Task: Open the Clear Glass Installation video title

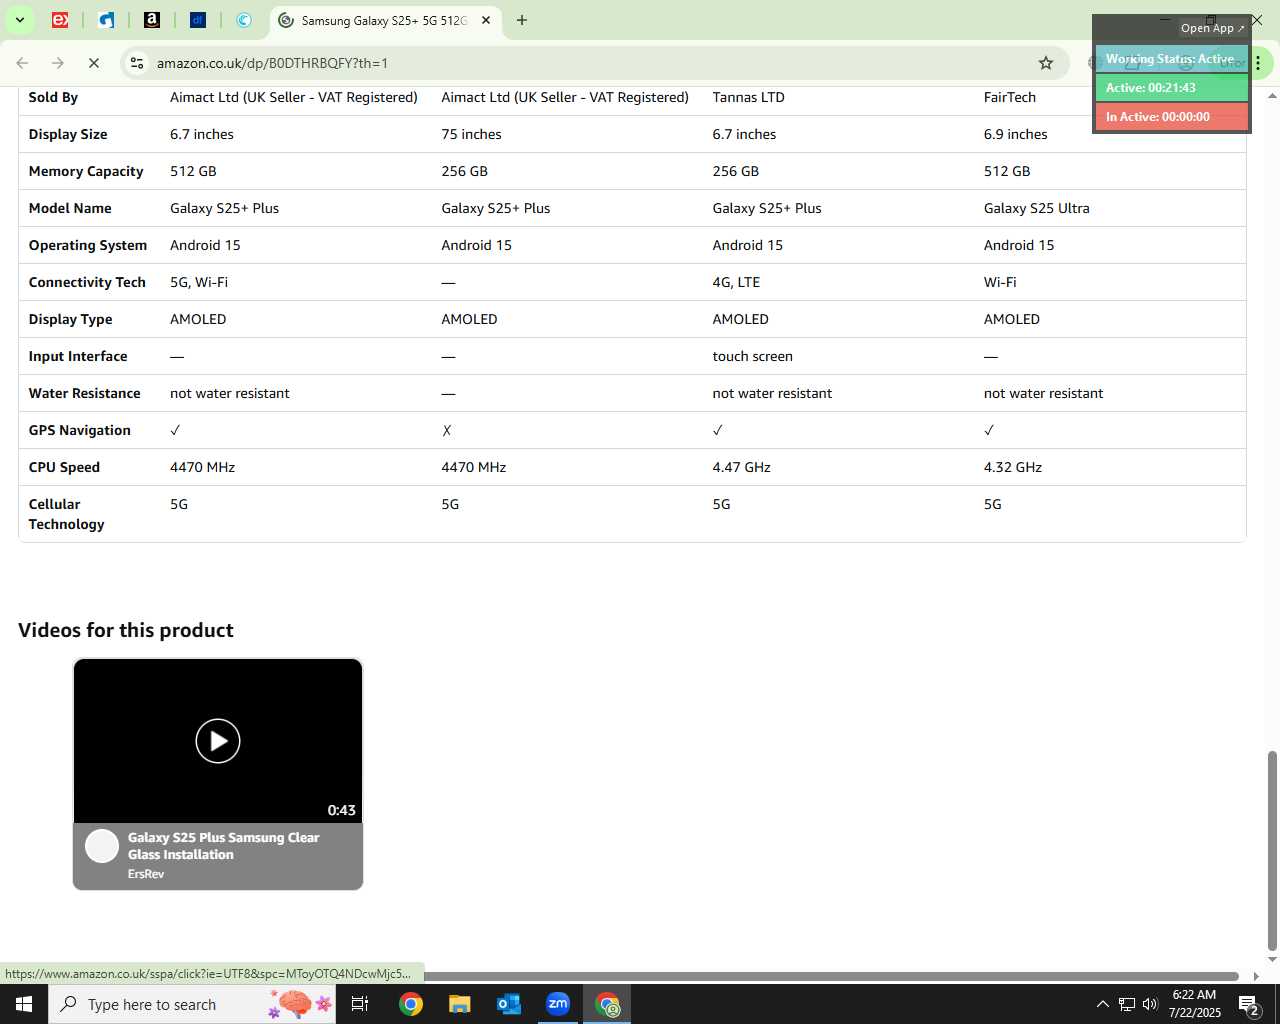Action: click(x=224, y=846)
